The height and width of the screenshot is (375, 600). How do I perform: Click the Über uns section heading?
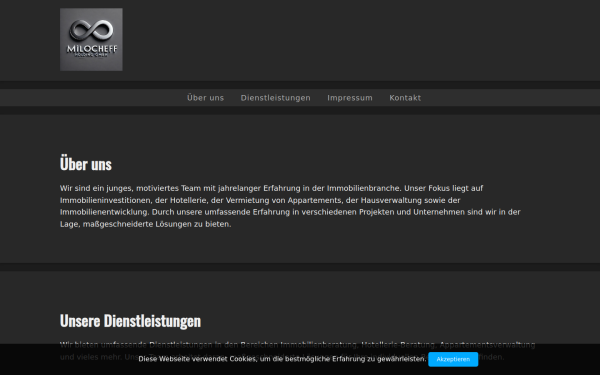pyautogui.click(x=86, y=164)
